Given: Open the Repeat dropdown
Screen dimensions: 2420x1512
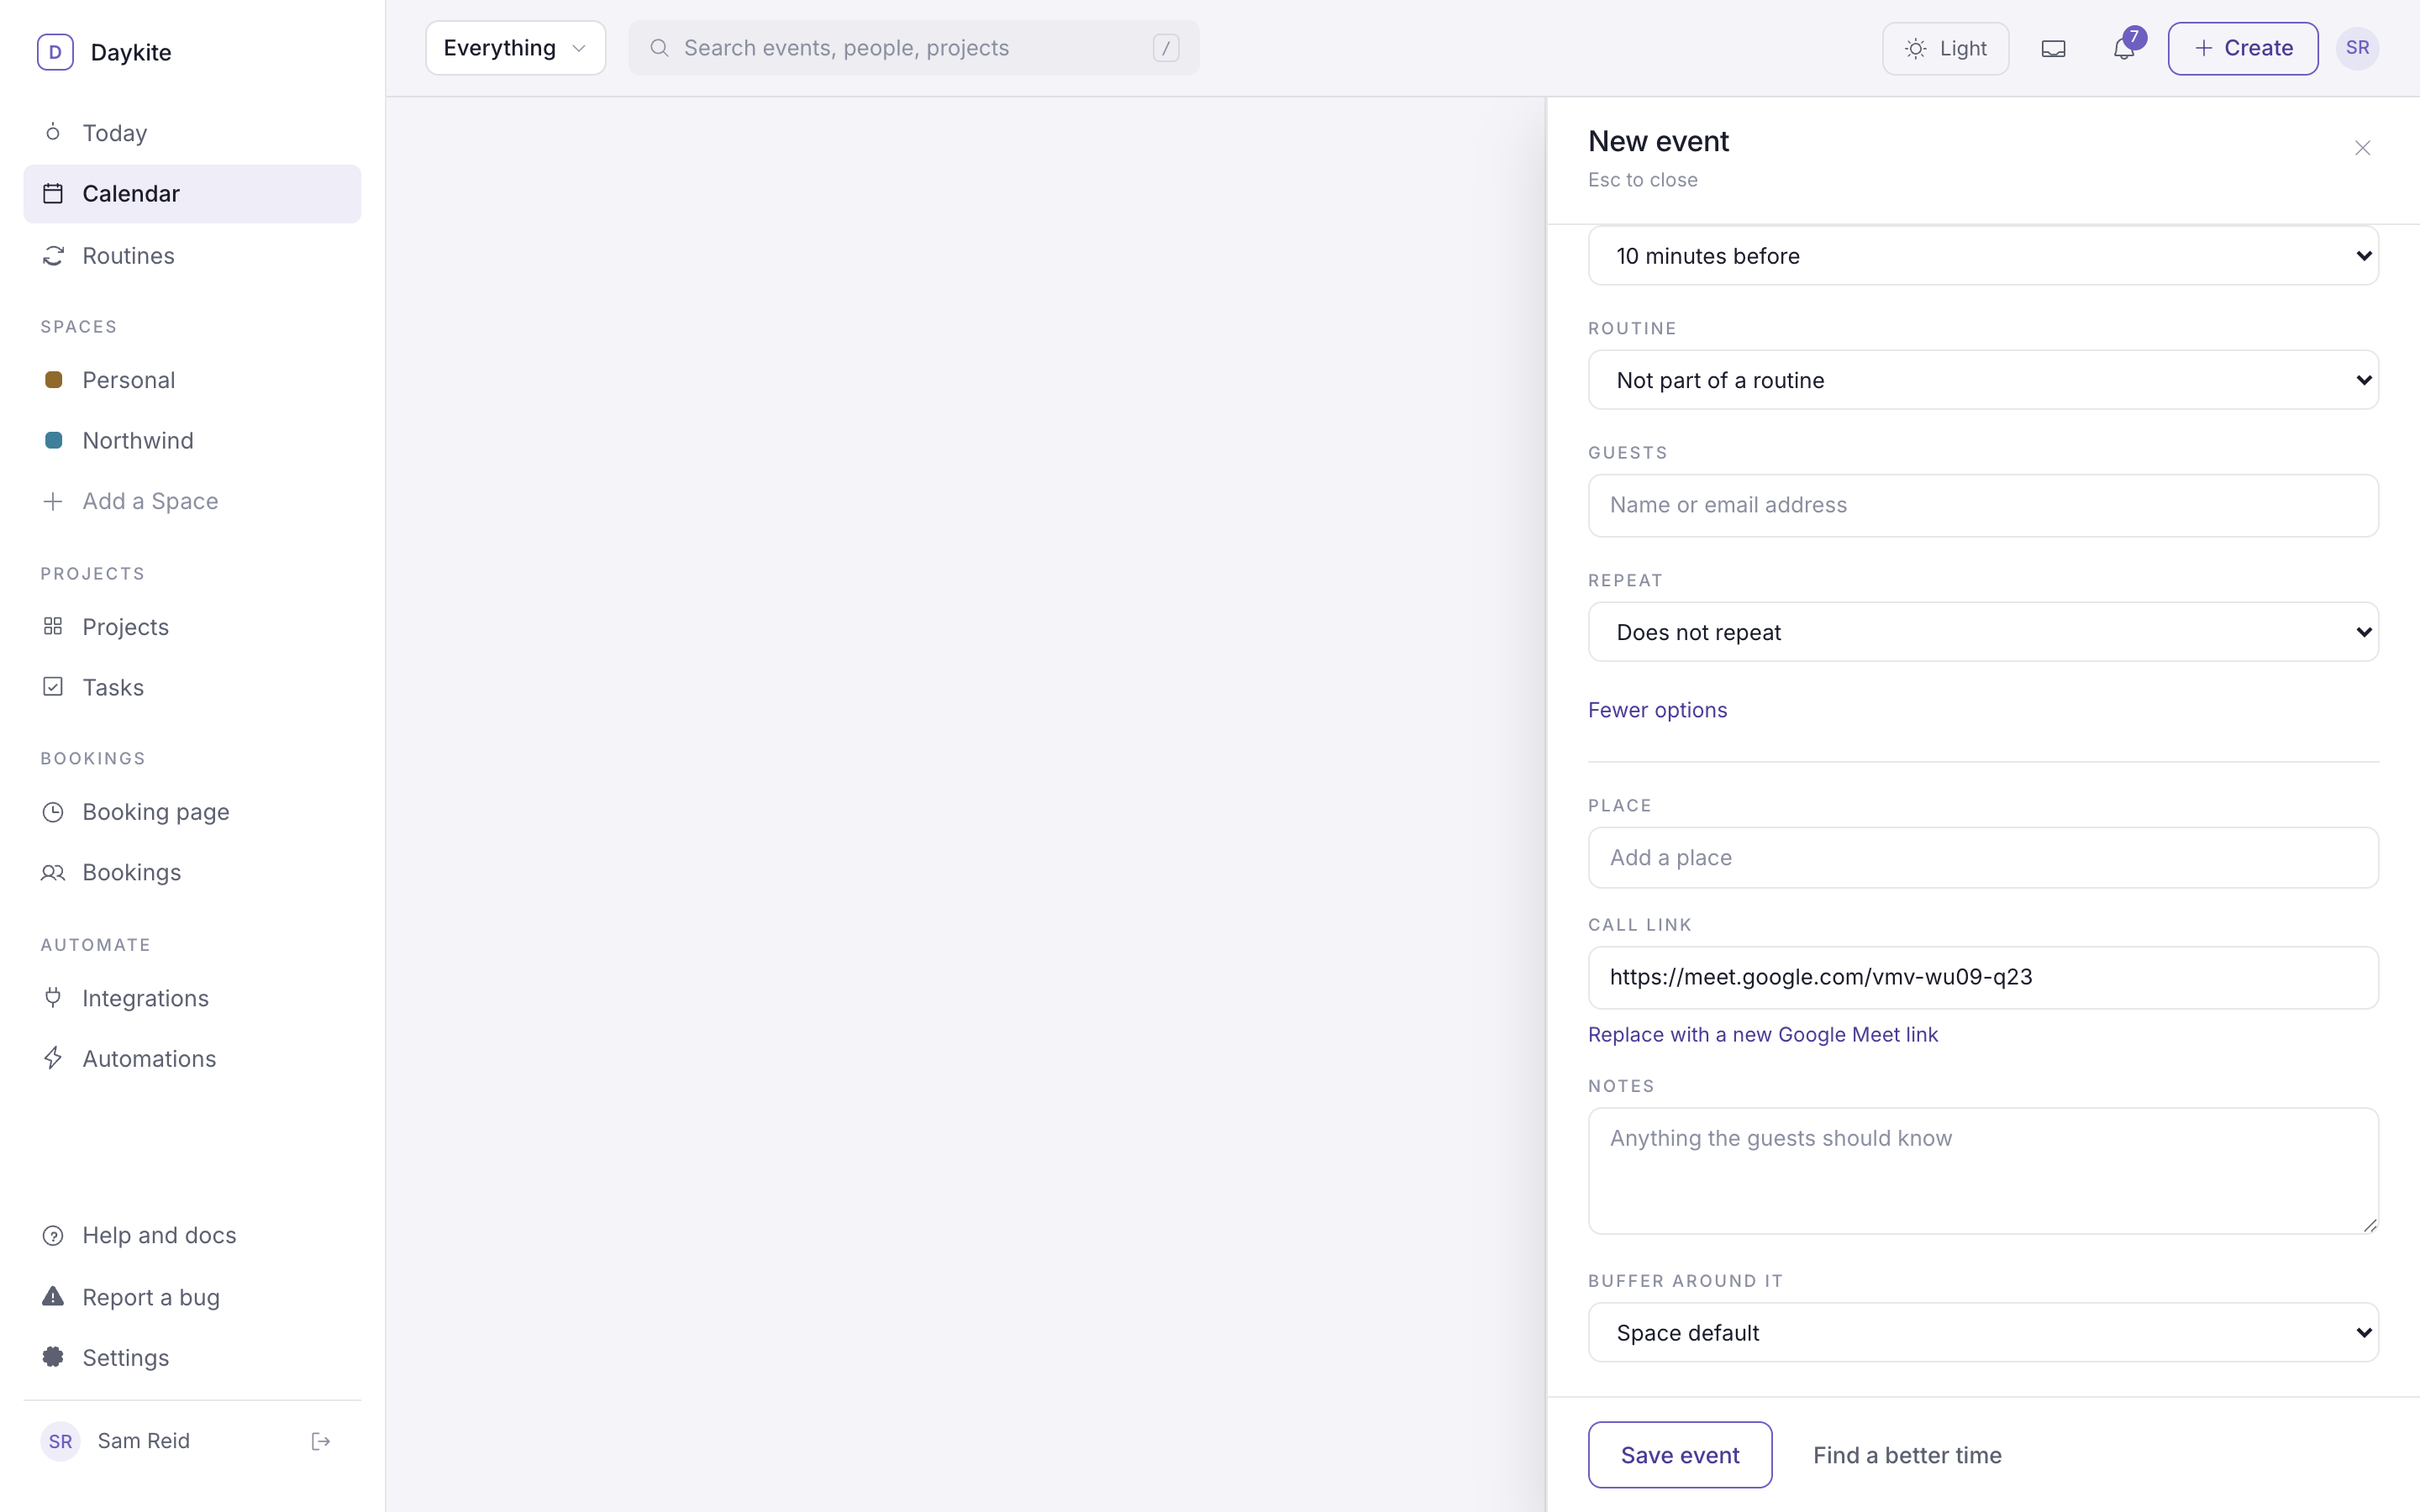Looking at the screenshot, I should coord(1983,632).
